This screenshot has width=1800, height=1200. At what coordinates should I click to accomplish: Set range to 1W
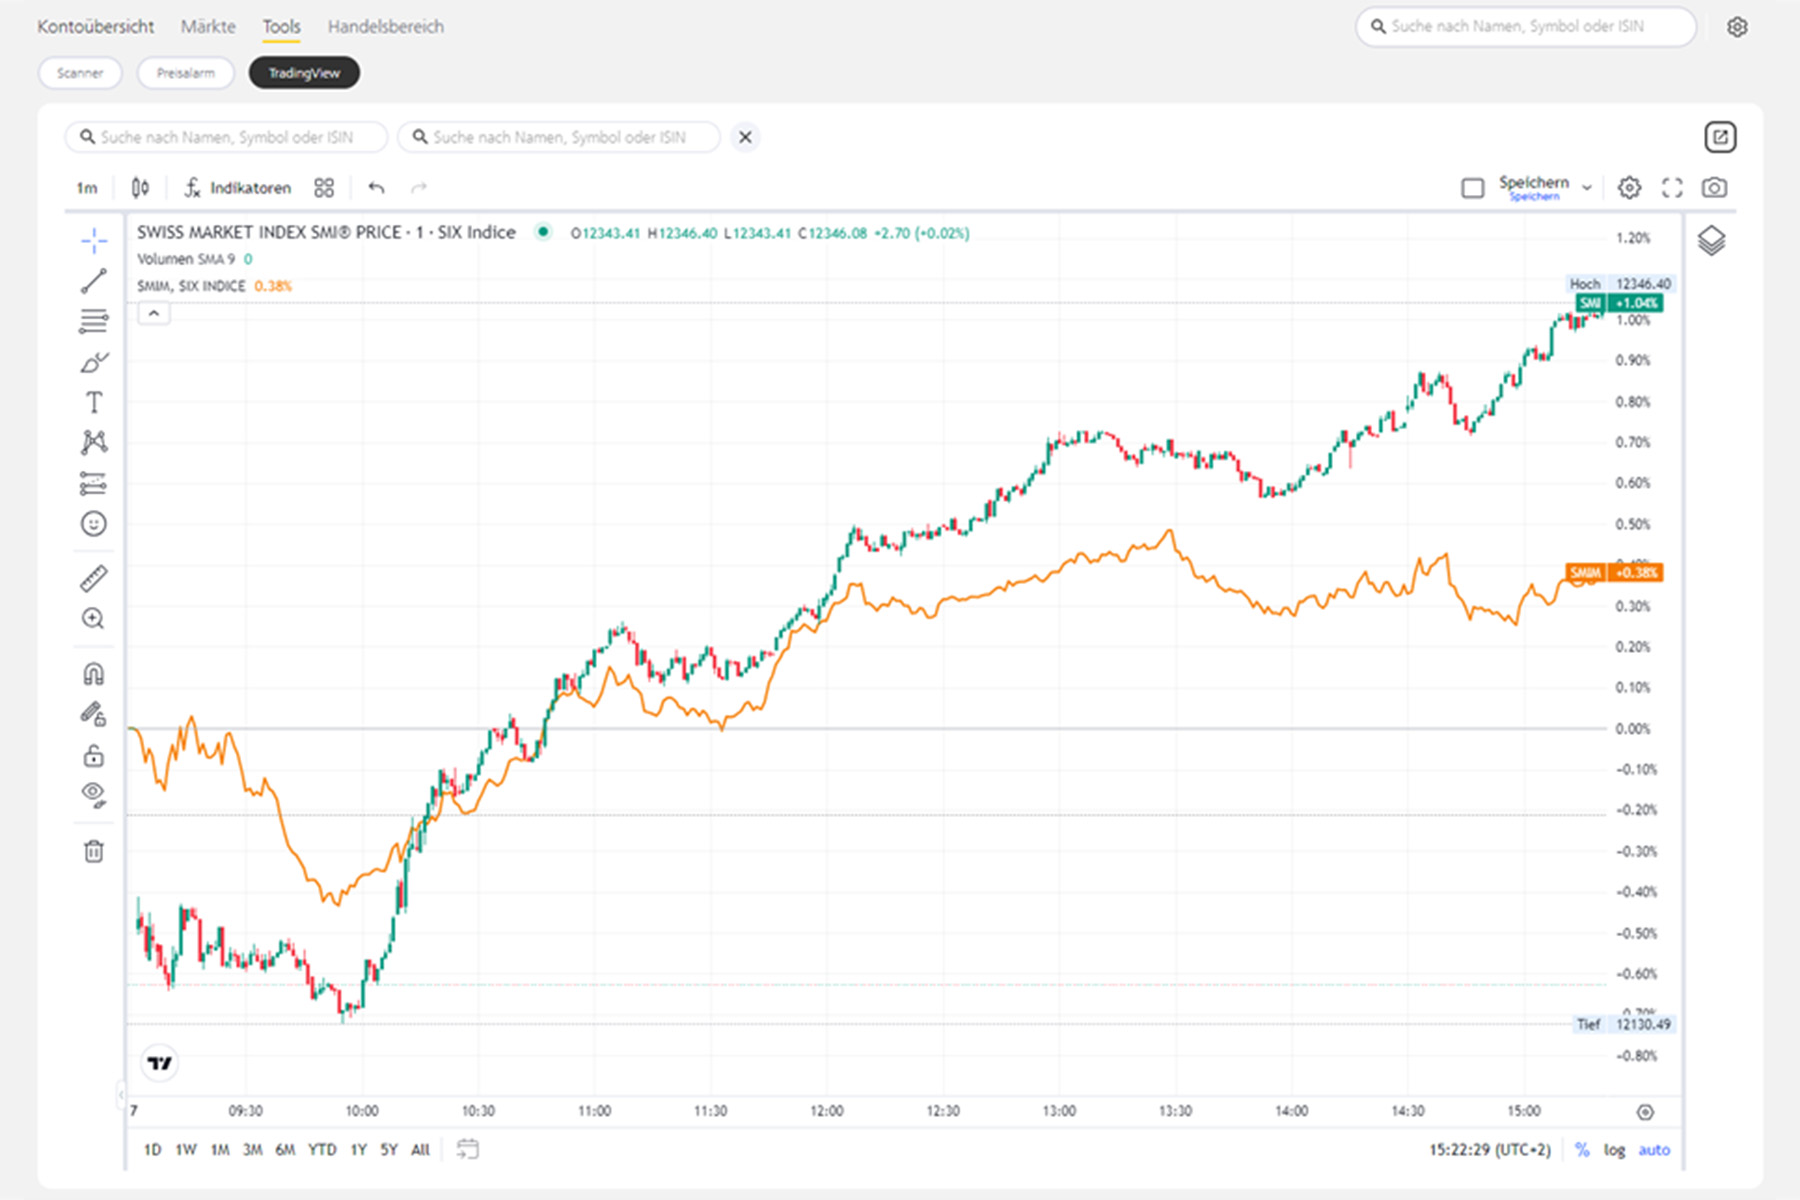186,1150
